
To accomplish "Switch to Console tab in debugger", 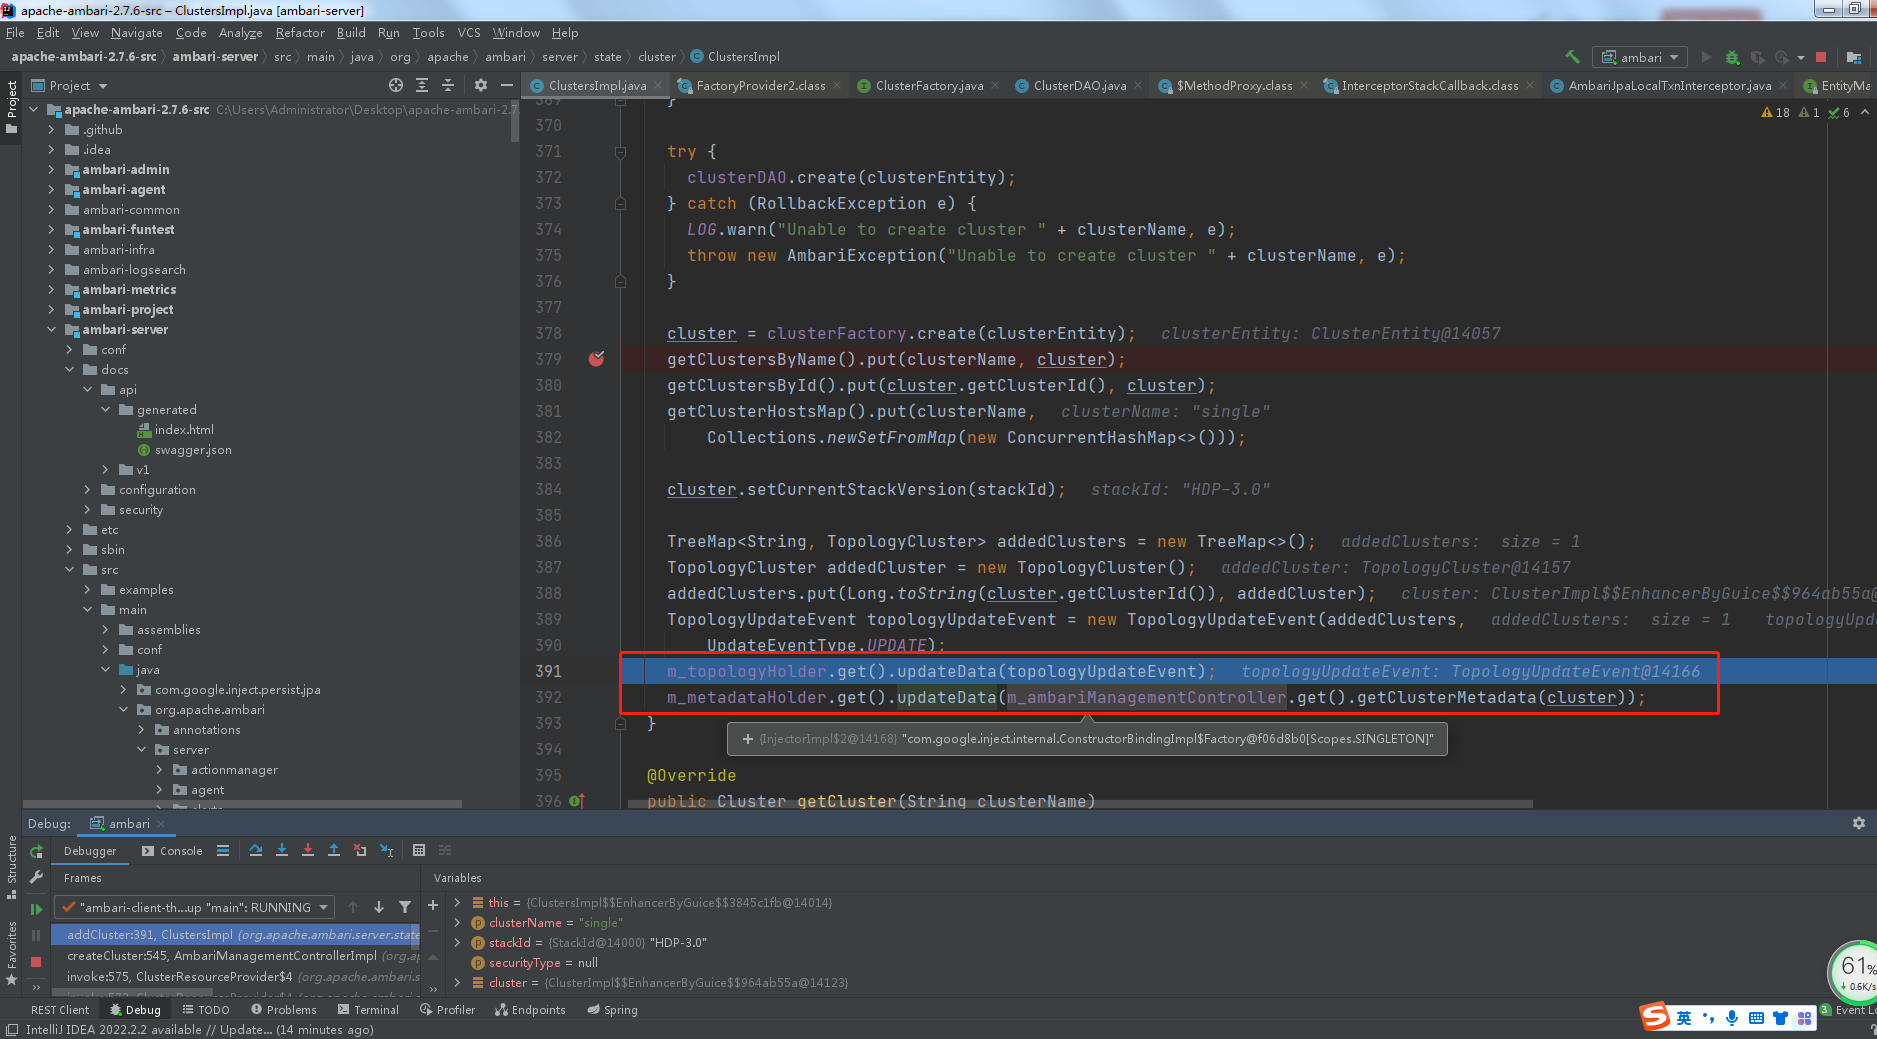I will (172, 851).
